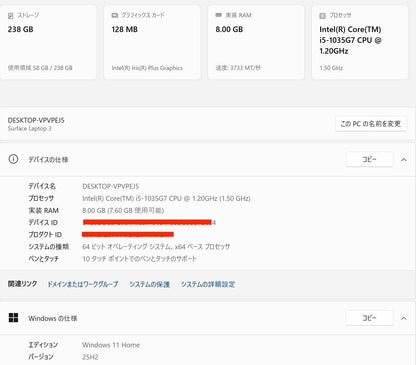The width and height of the screenshot is (416, 365).
Task: Open the 8.00 GB RAM card
Action: (256, 42)
